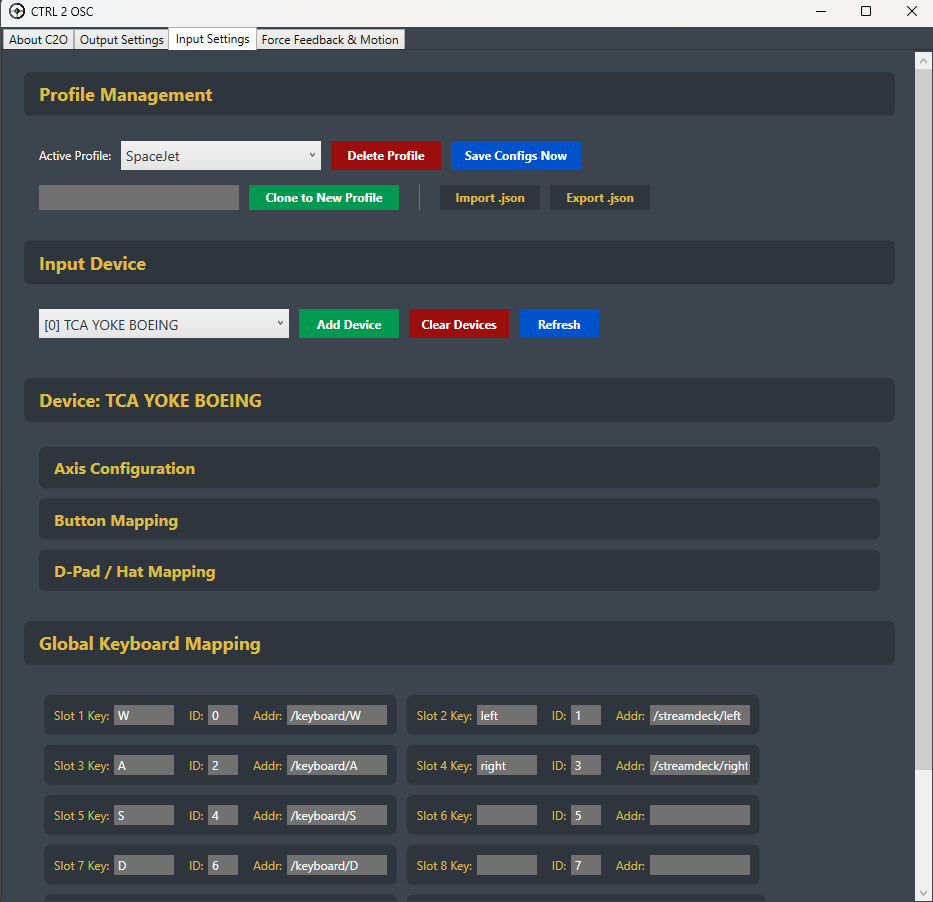Click the Add Device button
933x902 pixels.
click(348, 323)
